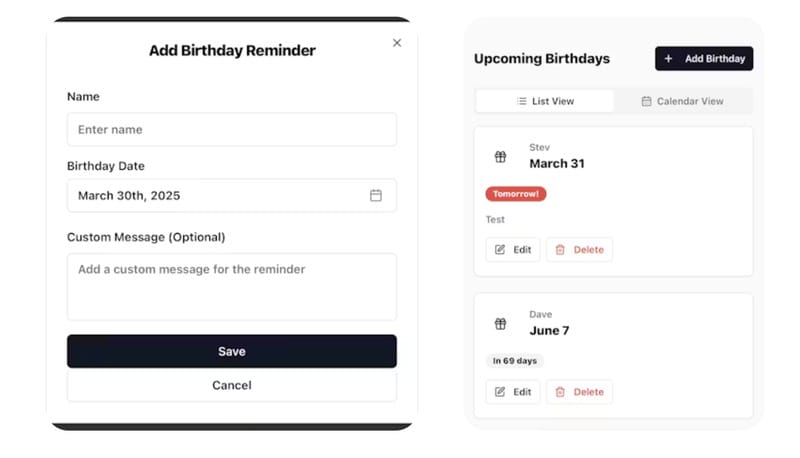Image resolution: width=800 pixels, height=458 pixels.
Task: Click the Add Birthday button
Action: (x=704, y=59)
